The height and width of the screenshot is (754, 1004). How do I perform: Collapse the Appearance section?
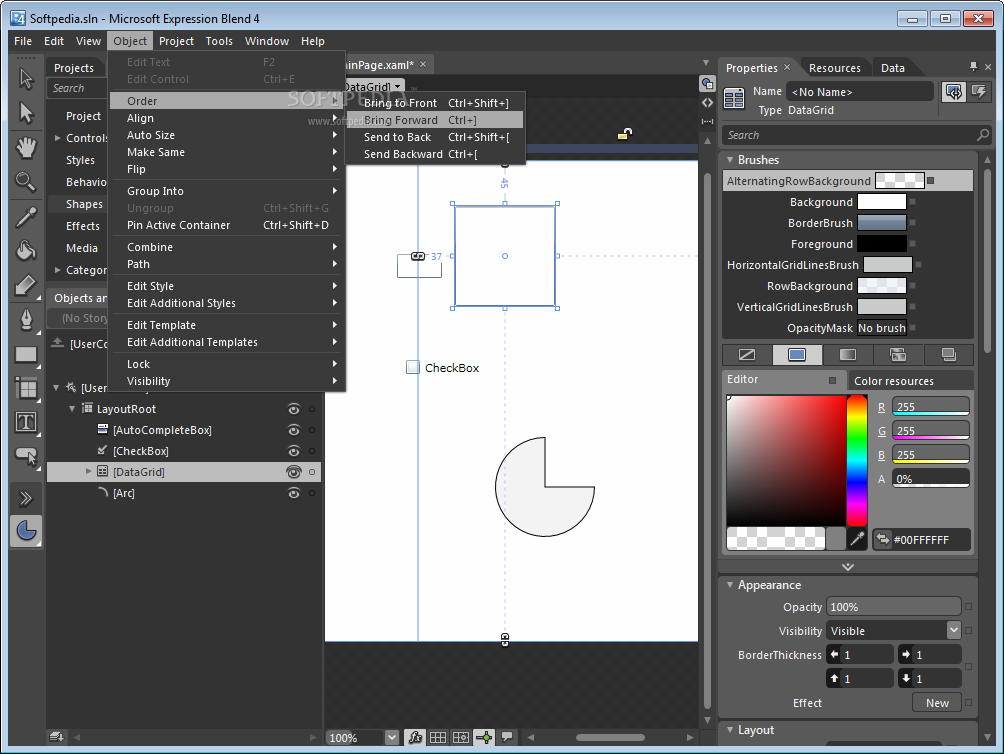(x=730, y=584)
